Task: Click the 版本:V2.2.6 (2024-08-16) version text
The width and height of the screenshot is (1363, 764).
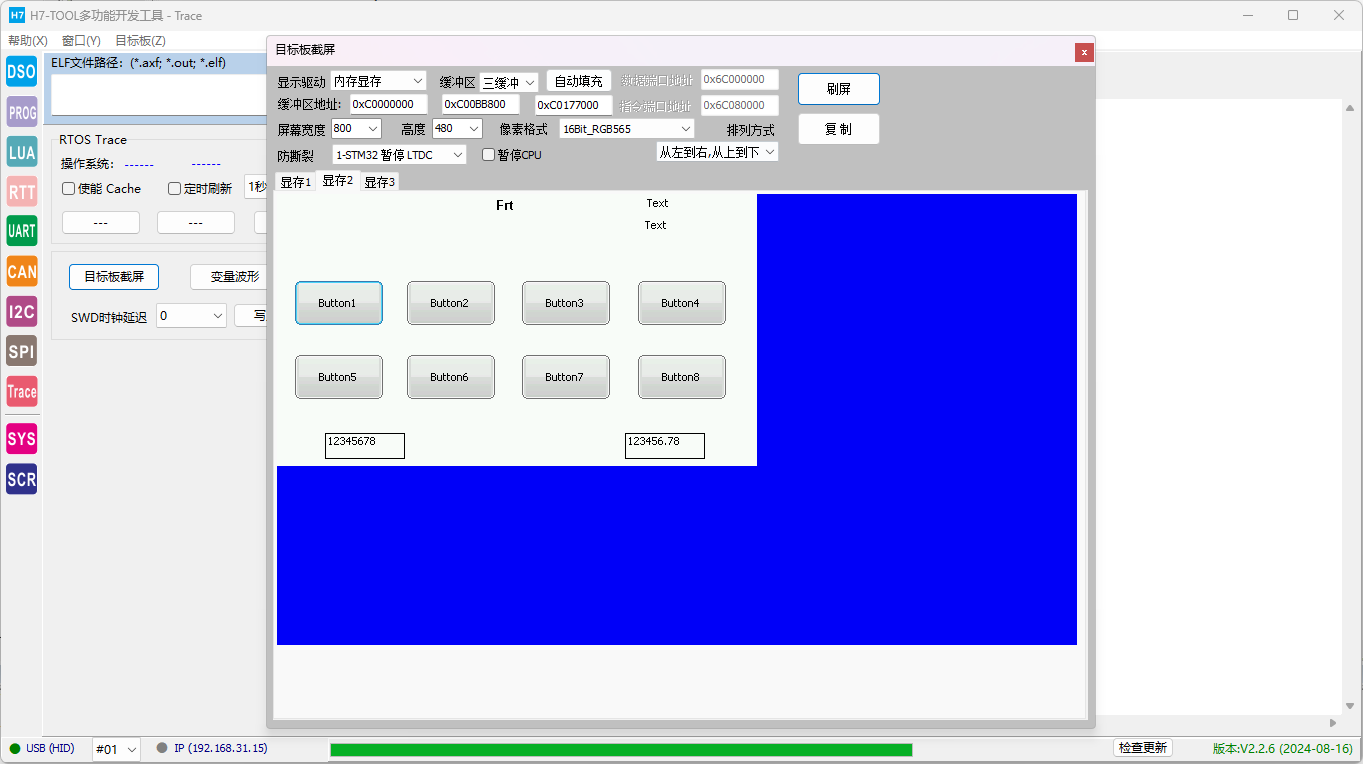Action: point(1283,749)
